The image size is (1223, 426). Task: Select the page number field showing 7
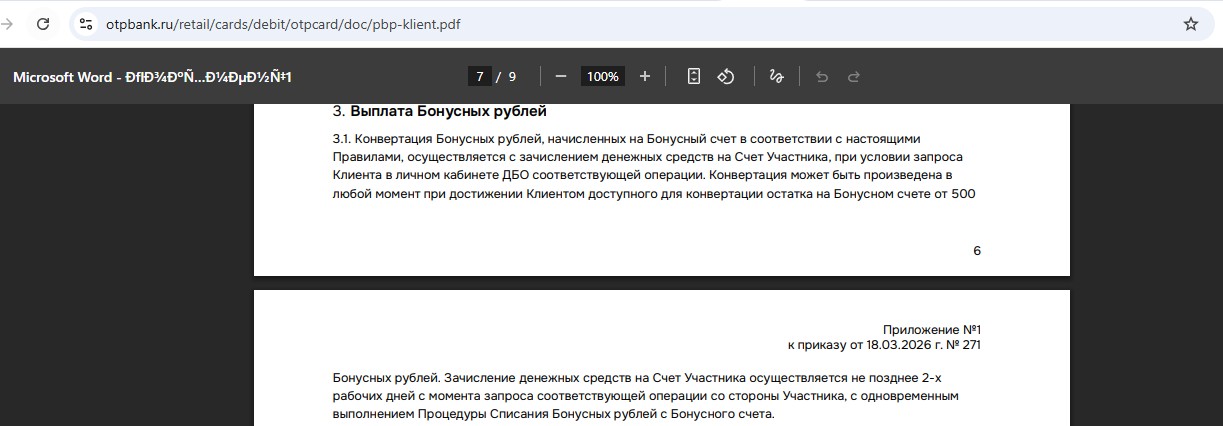click(x=480, y=77)
